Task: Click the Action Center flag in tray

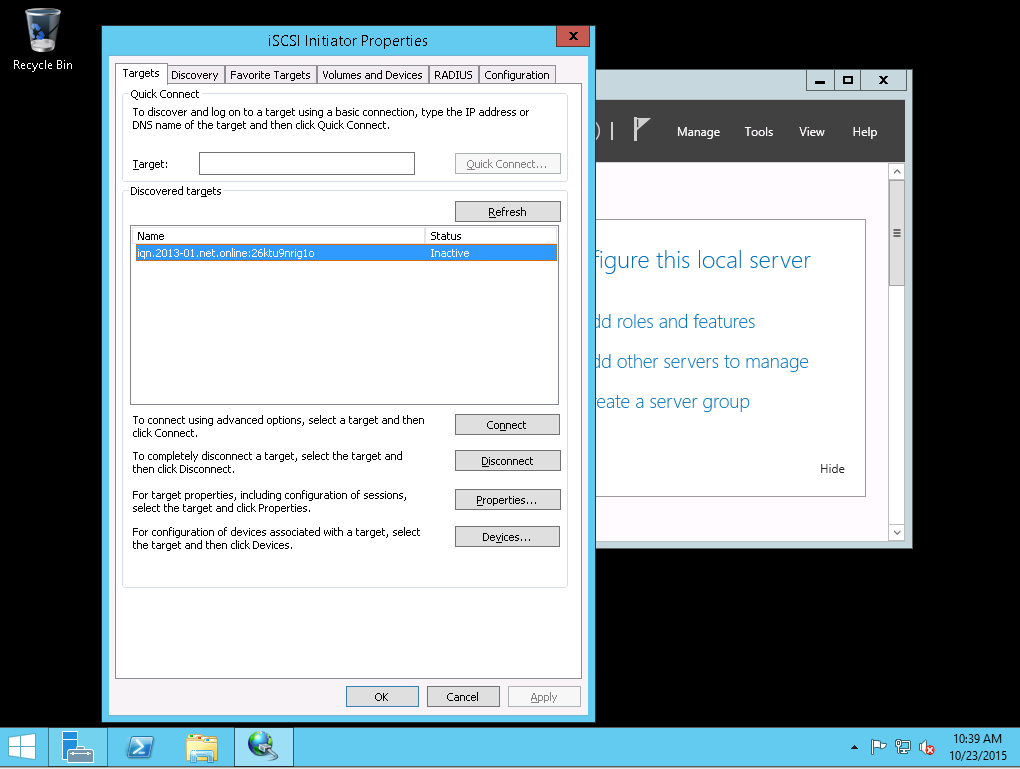Action: point(878,747)
